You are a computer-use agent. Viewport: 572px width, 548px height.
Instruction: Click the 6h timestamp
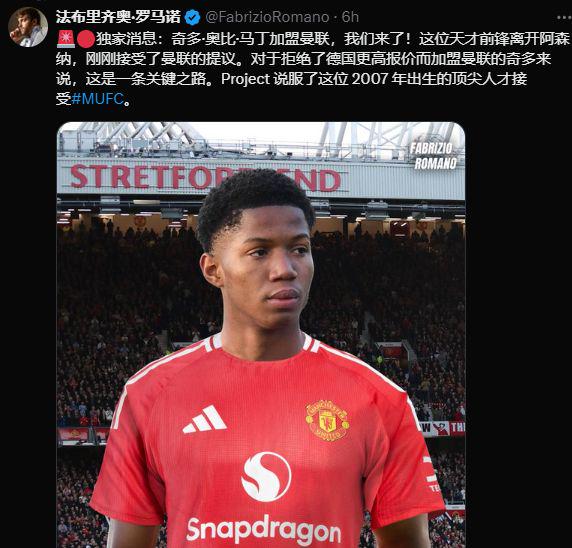point(350,17)
